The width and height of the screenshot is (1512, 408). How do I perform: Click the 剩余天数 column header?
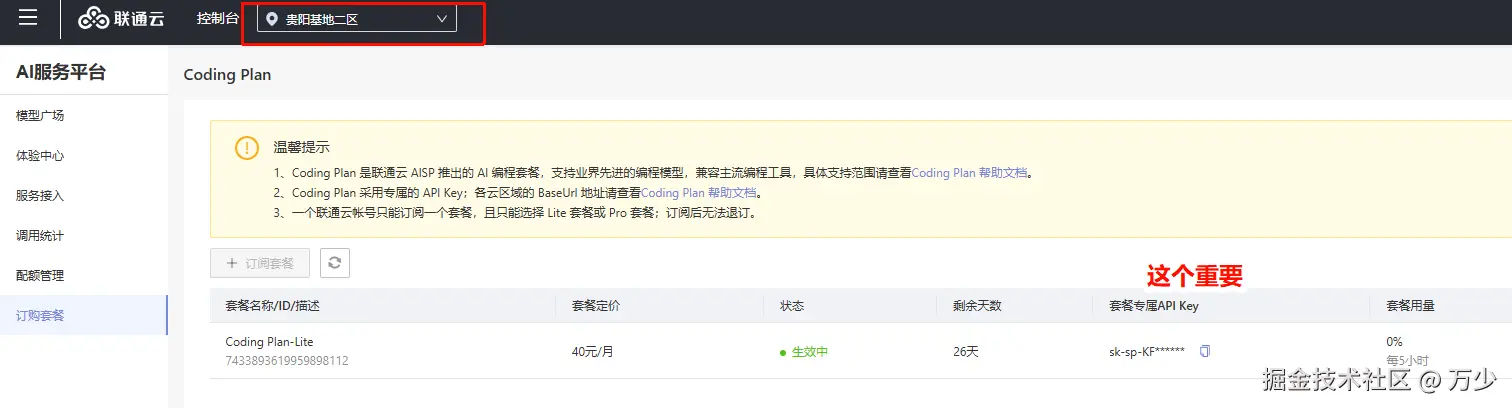click(978, 305)
